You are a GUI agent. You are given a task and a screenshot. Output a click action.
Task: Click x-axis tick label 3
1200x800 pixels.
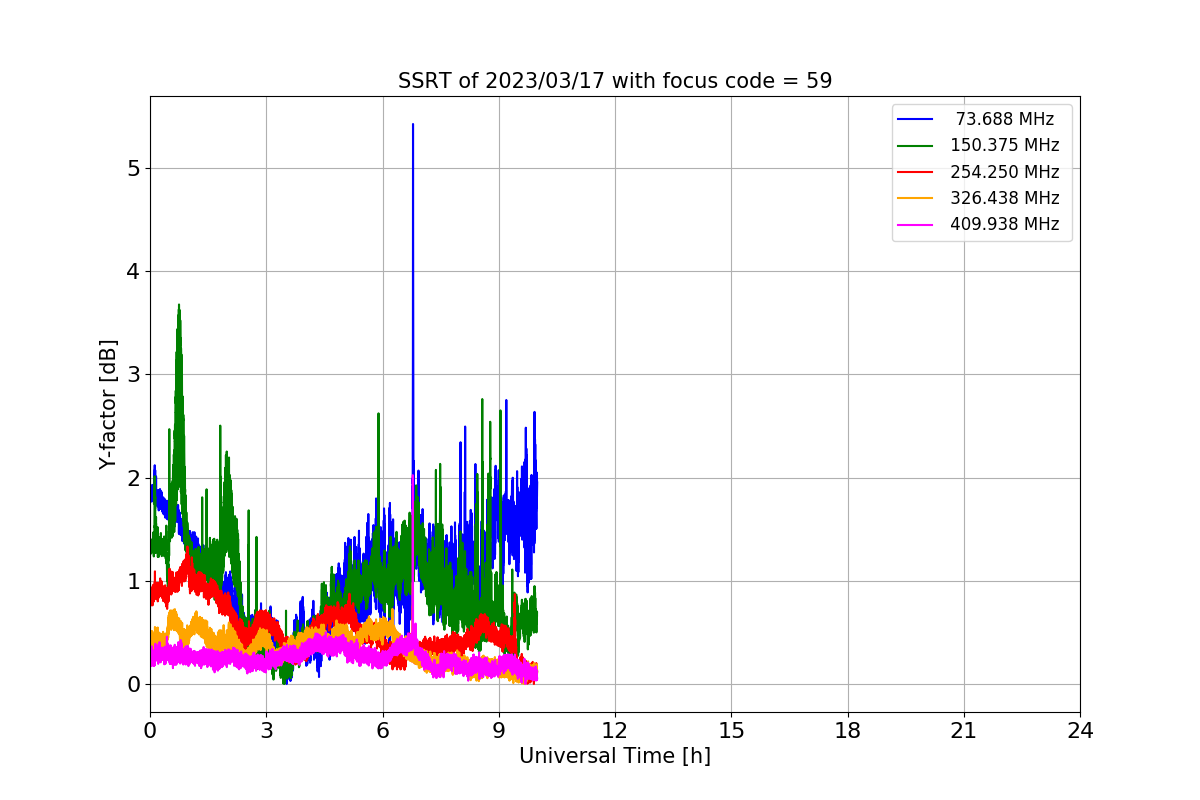click(x=266, y=731)
